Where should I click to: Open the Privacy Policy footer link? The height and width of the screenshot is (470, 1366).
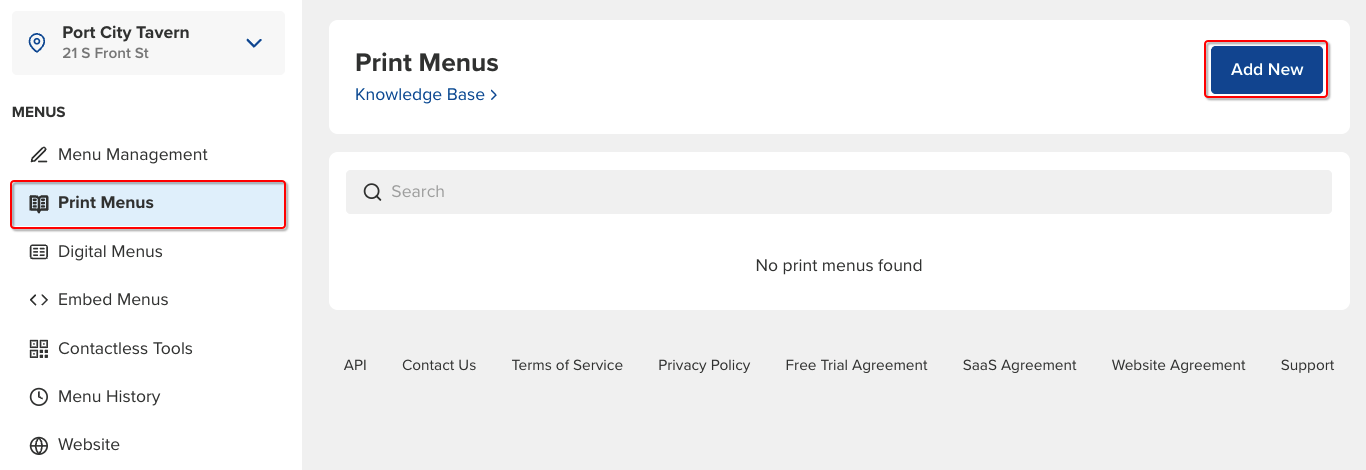click(704, 365)
